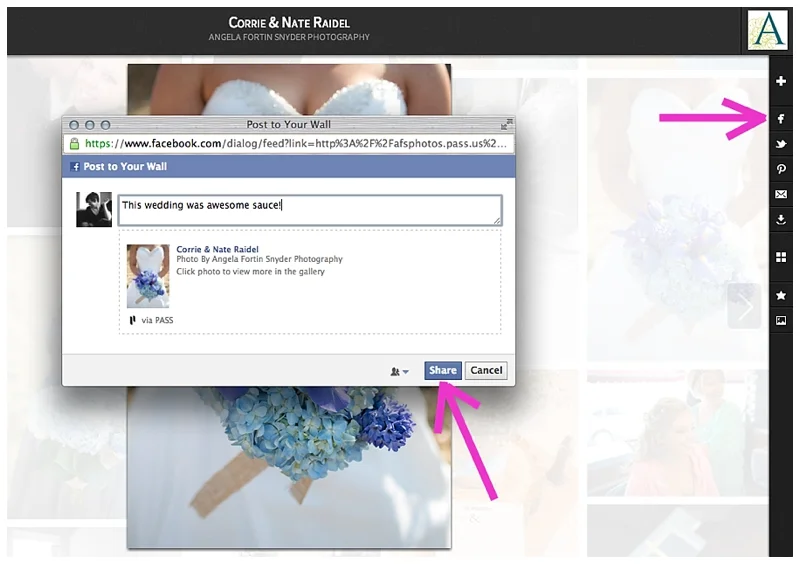Pin to Pinterest via sidebar icon
The height and width of the screenshot is (564, 800).
pyautogui.click(x=781, y=169)
